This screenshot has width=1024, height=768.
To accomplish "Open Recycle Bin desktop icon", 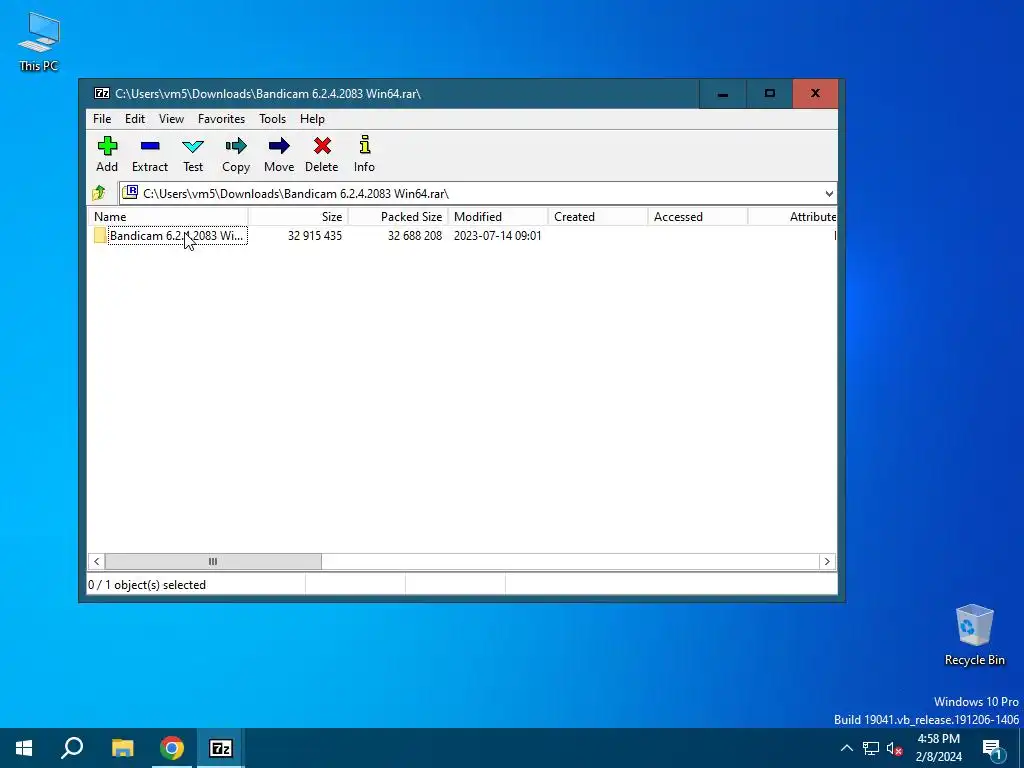I will tap(974, 635).
